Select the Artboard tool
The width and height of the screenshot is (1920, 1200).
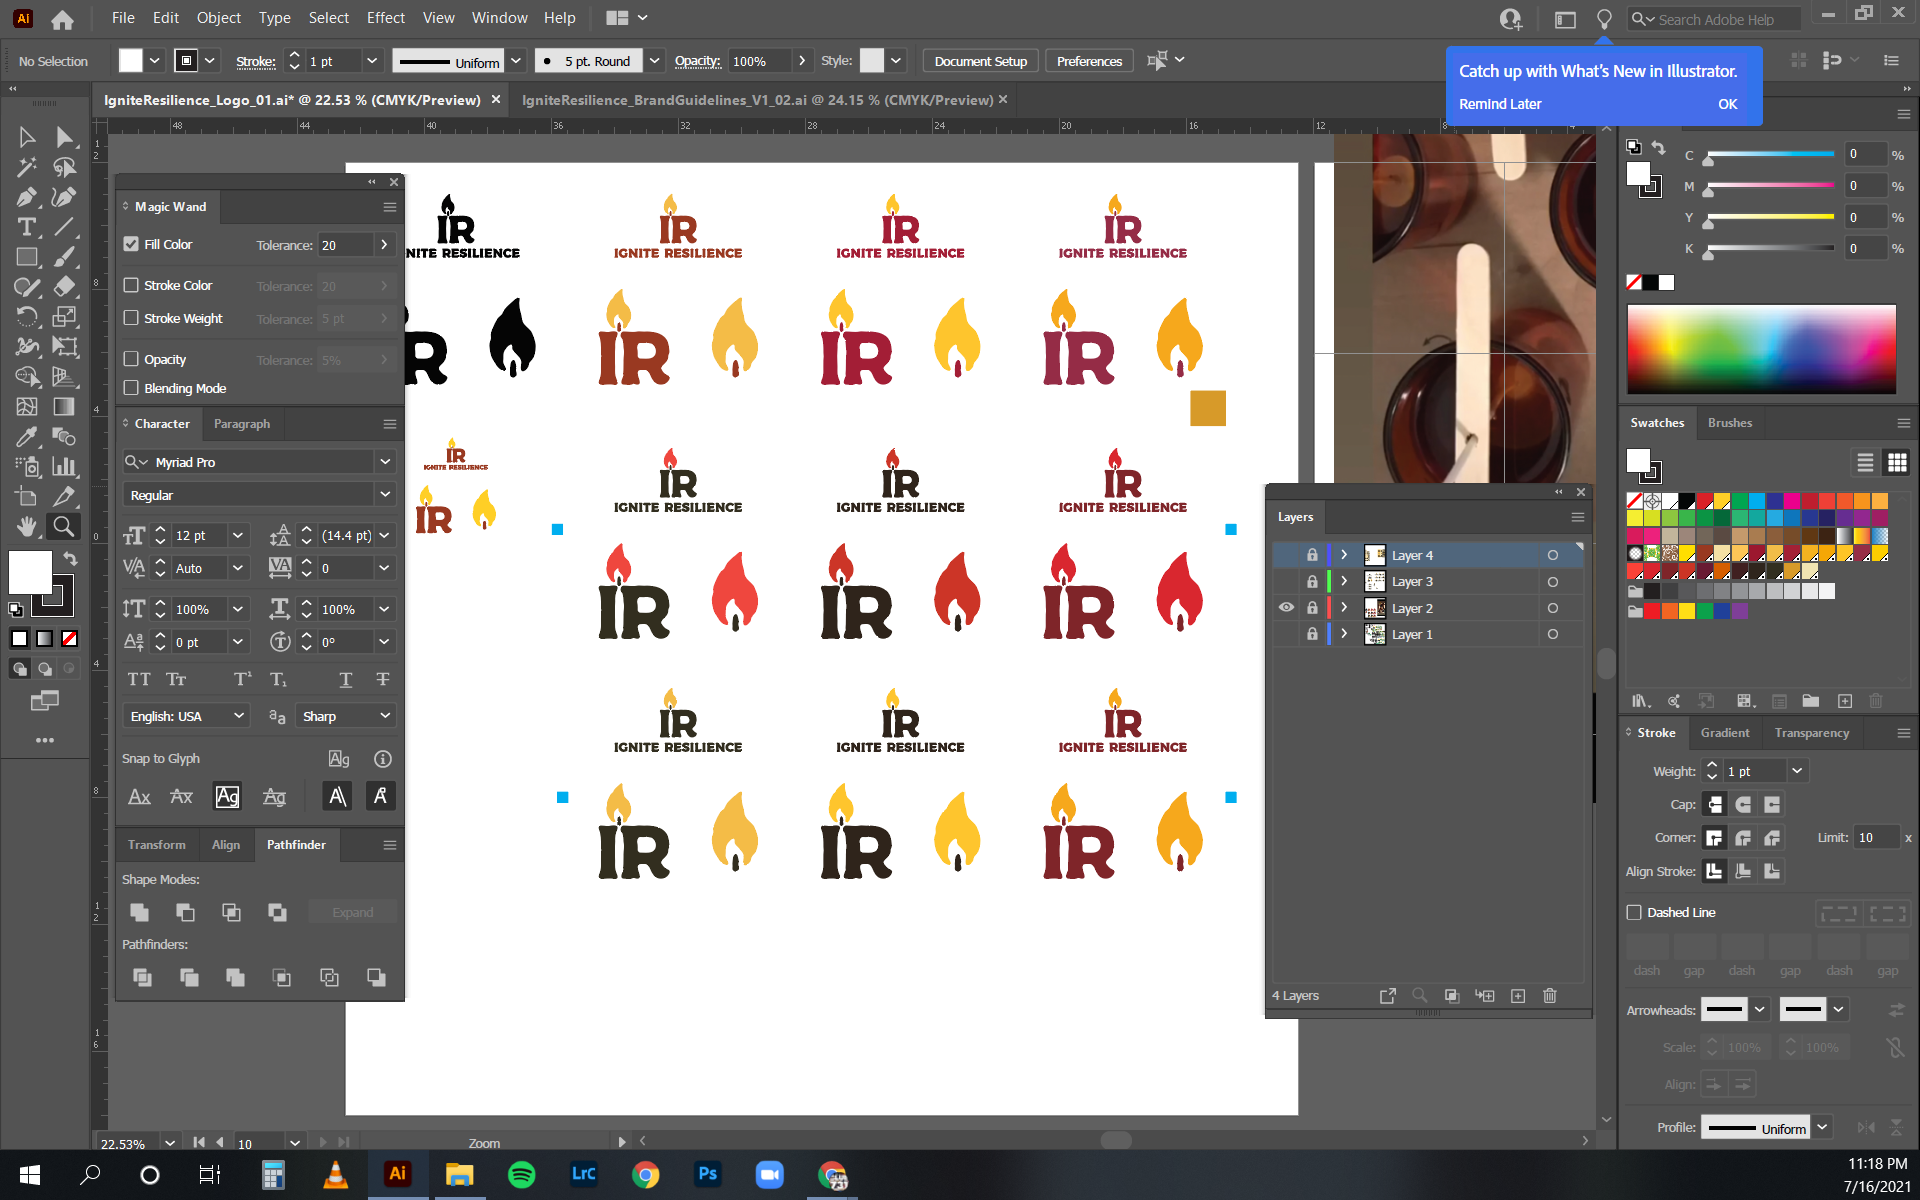tap(27, 497)
